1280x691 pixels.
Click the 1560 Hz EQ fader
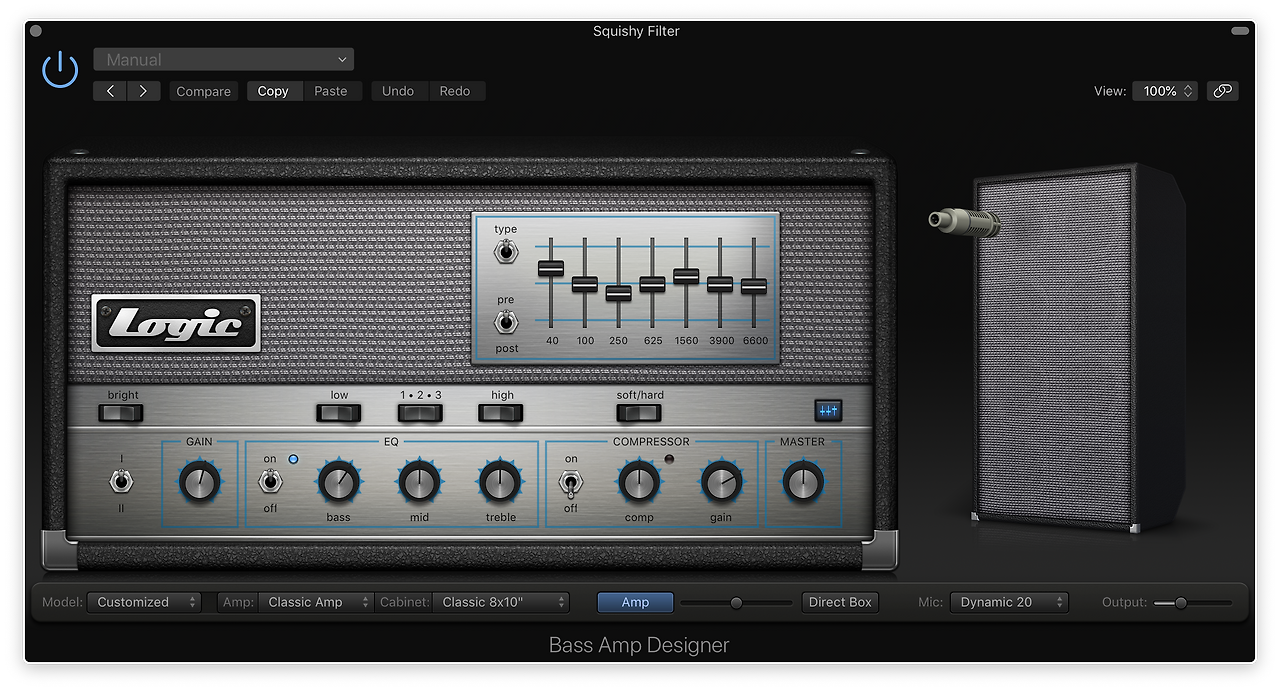(686, 276)
